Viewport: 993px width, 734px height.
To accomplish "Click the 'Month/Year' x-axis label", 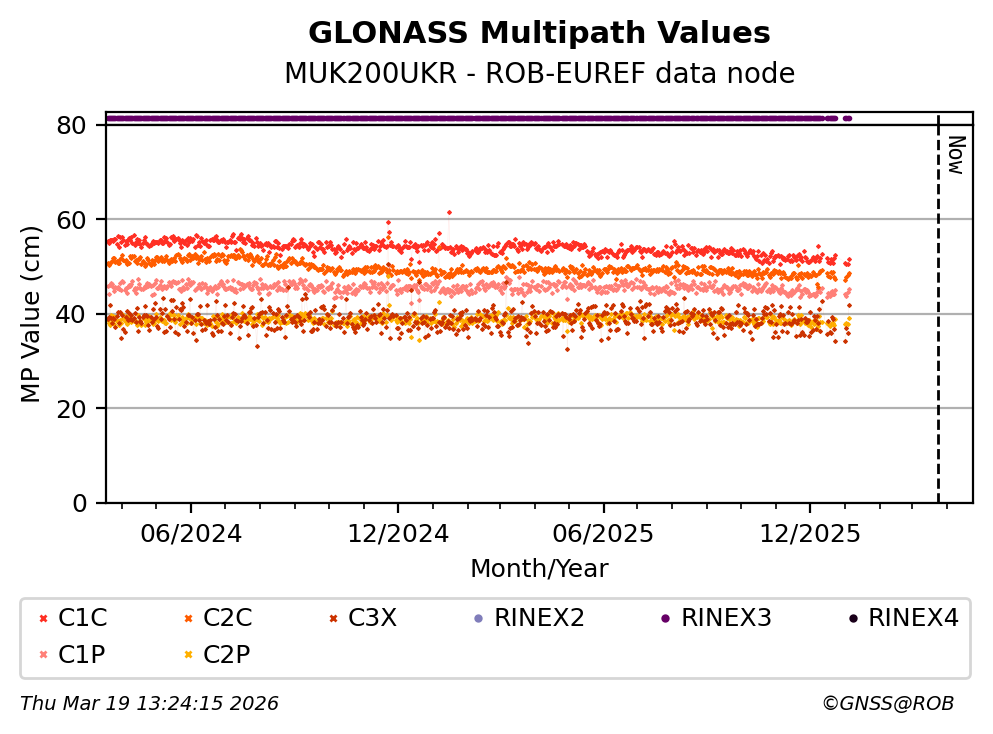I will (539, 569).
